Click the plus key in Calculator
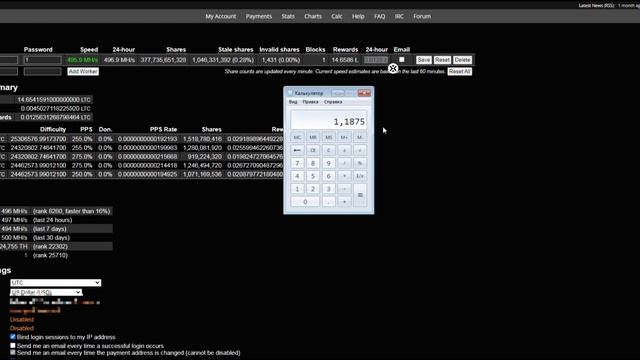The height and width of the screenshot is (360, 640). 344,202
